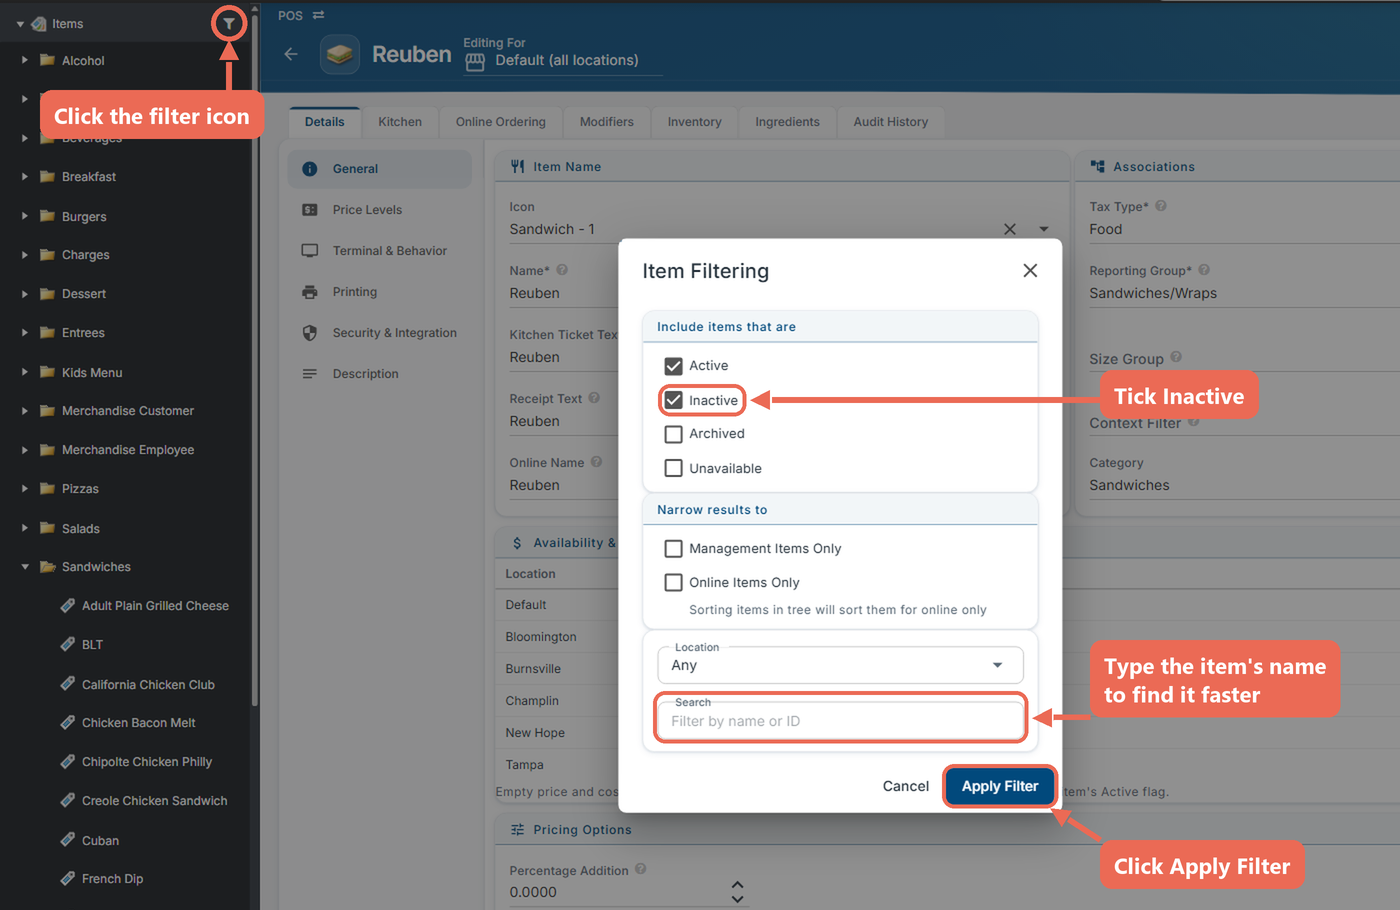The height and width of the screenshot is (910, 1400).
Task: Clear the Sandwich - 1 icon selection
Action: (1010, 229)
